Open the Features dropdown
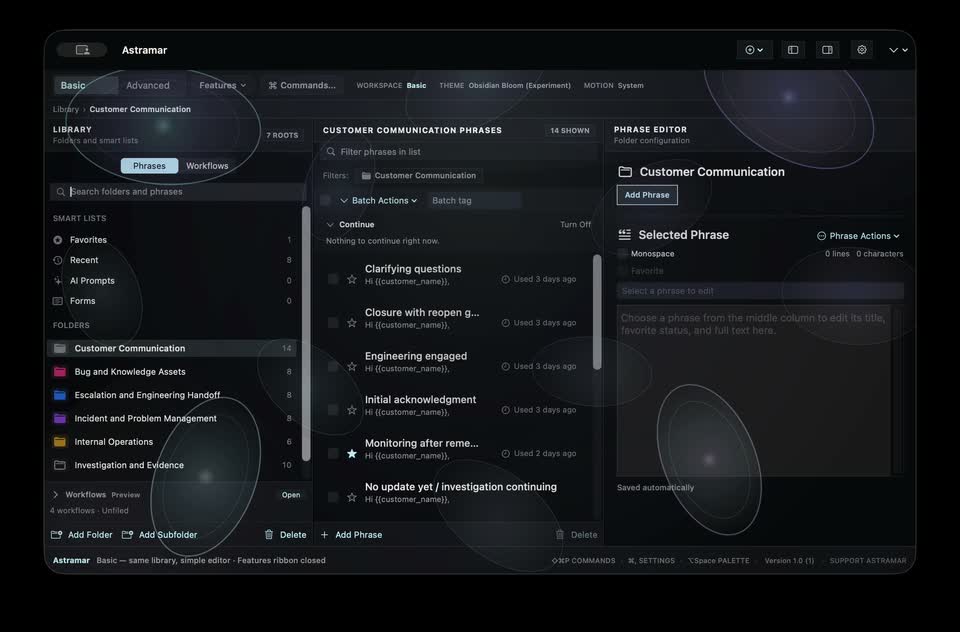 coord(222,86)
